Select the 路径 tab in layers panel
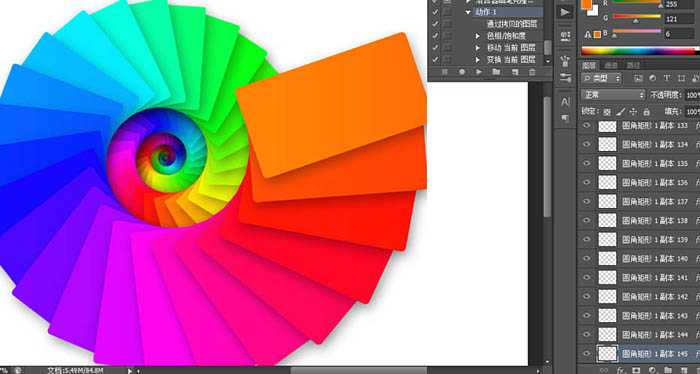 (633, 66)
